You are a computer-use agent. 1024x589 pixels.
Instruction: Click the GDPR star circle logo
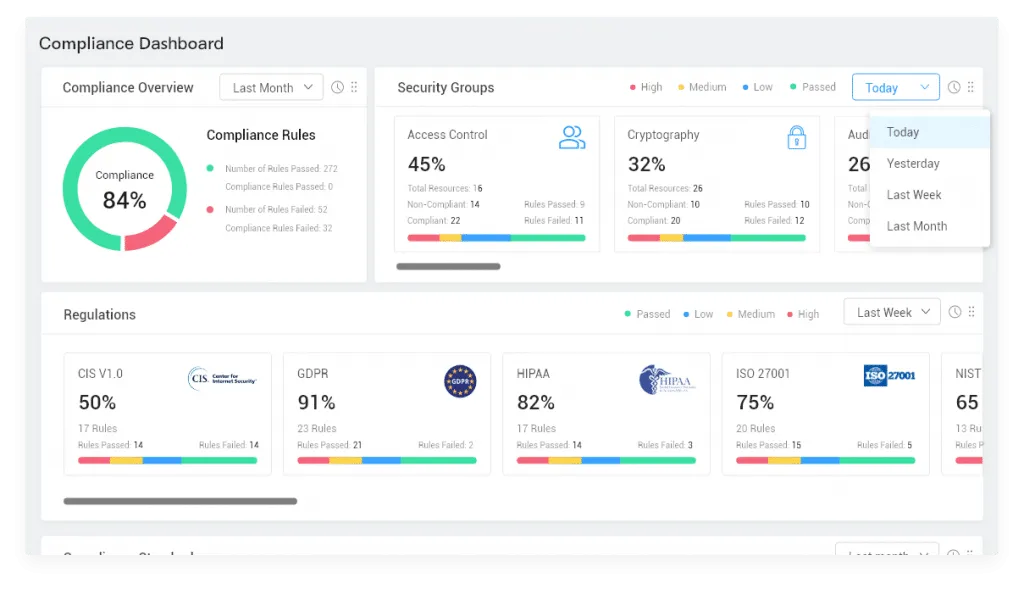[460, 381]
